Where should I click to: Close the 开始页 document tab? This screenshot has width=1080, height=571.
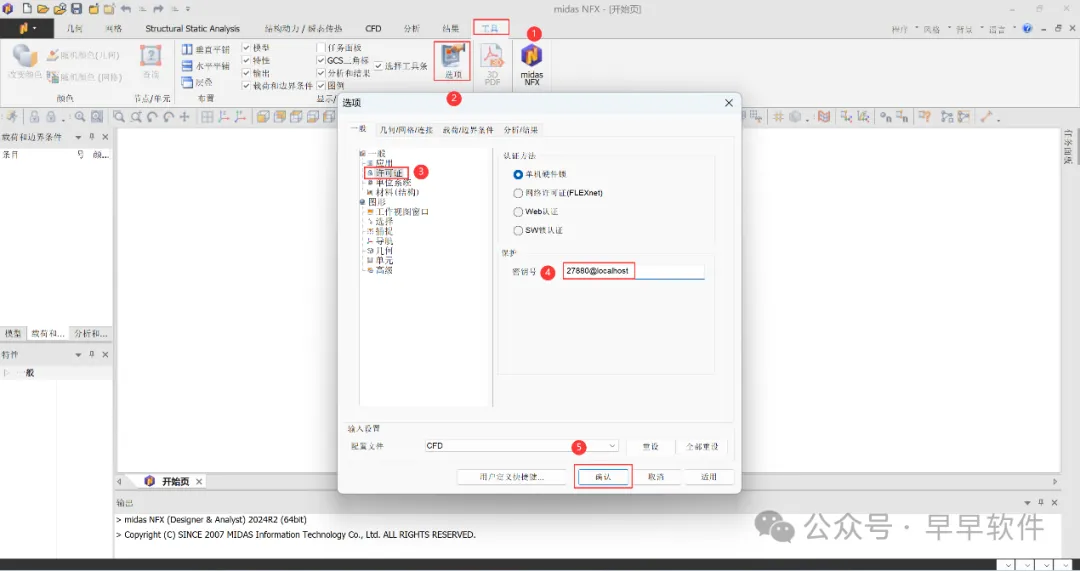(x=199, y=481)
